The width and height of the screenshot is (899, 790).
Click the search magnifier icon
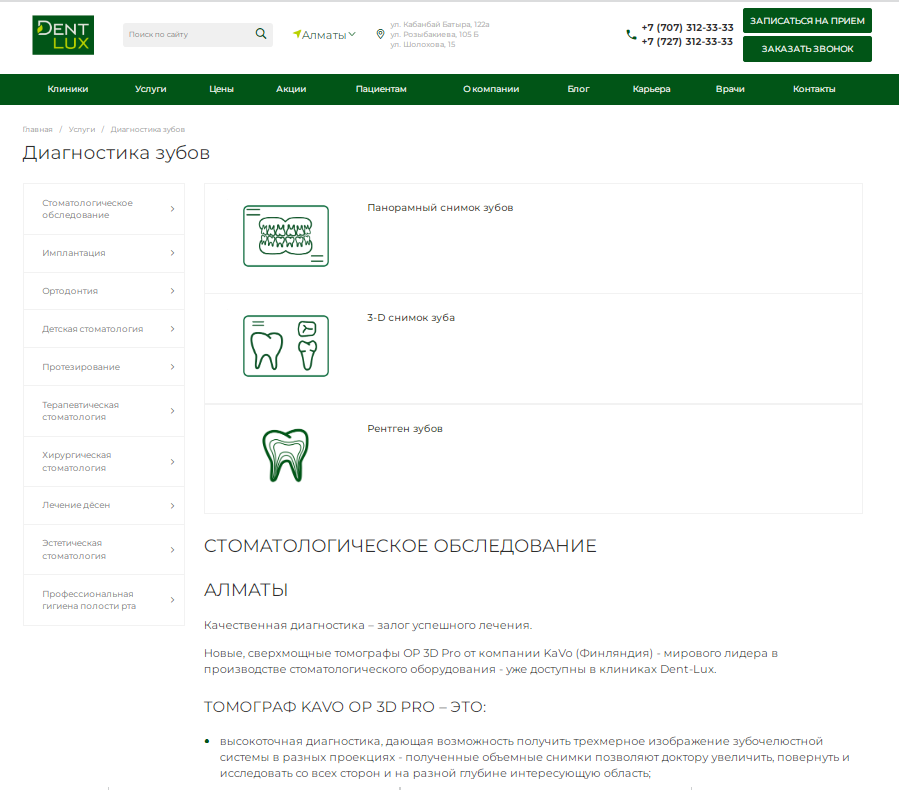tap(261, 34)
